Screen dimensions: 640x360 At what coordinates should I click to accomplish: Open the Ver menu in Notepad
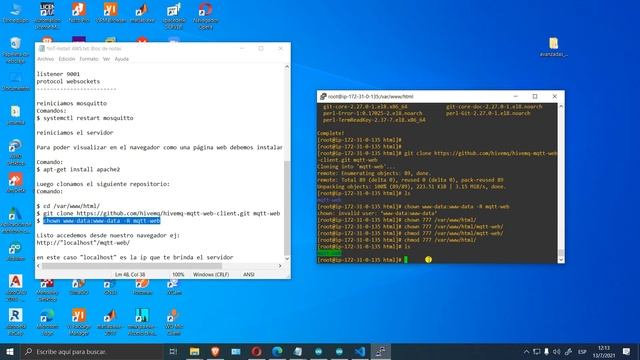tap(106, 59)
